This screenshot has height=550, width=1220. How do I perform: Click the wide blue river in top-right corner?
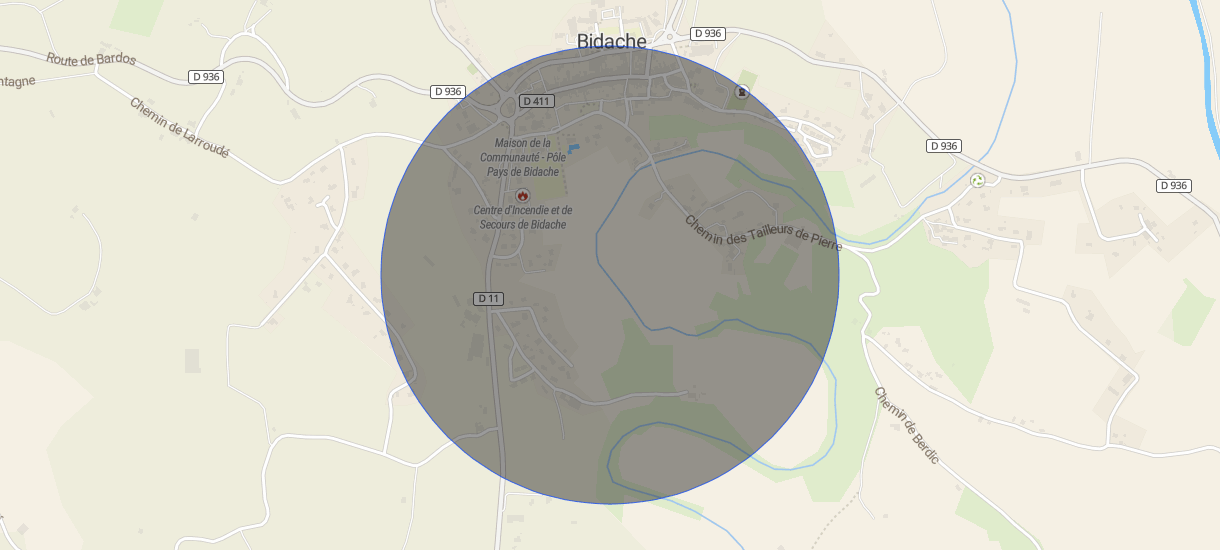click(1203, 70)
